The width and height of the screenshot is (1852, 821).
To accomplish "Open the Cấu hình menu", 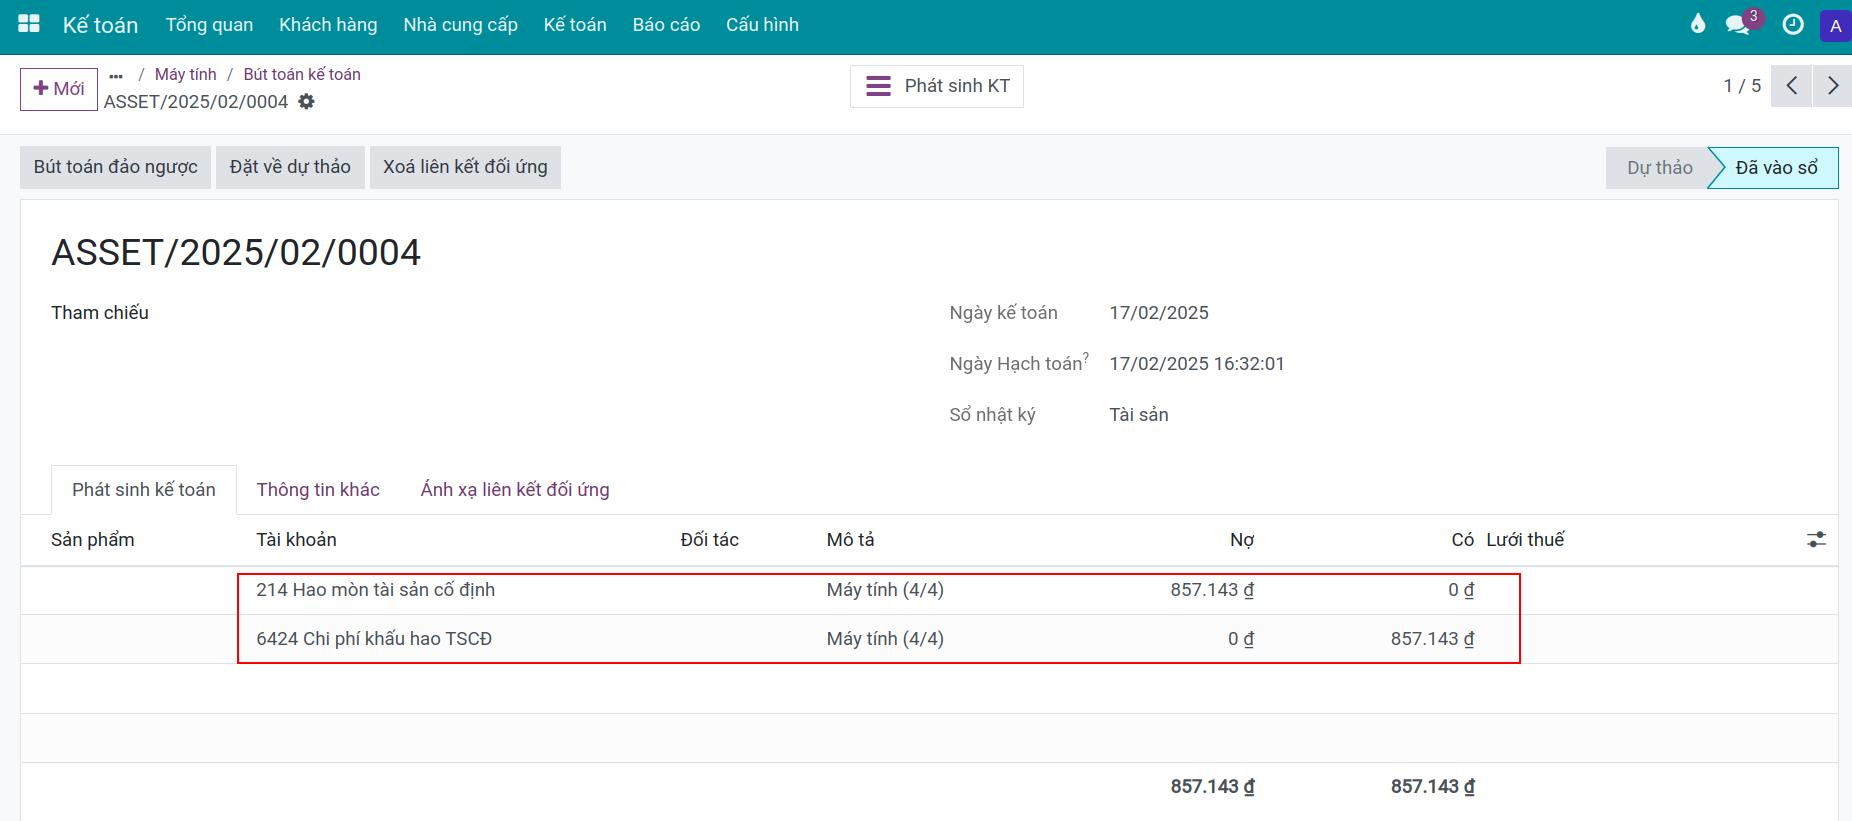I will click(x=762, y=25).
